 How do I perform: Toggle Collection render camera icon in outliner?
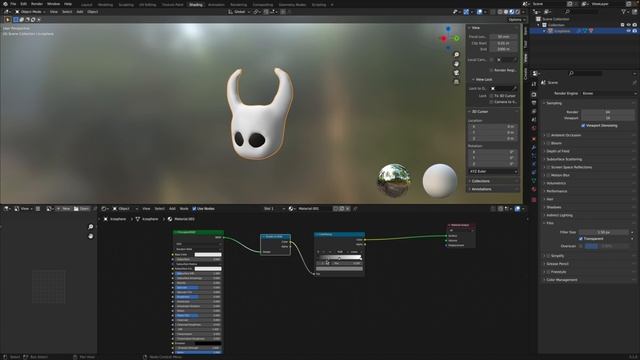click(635, 25)
